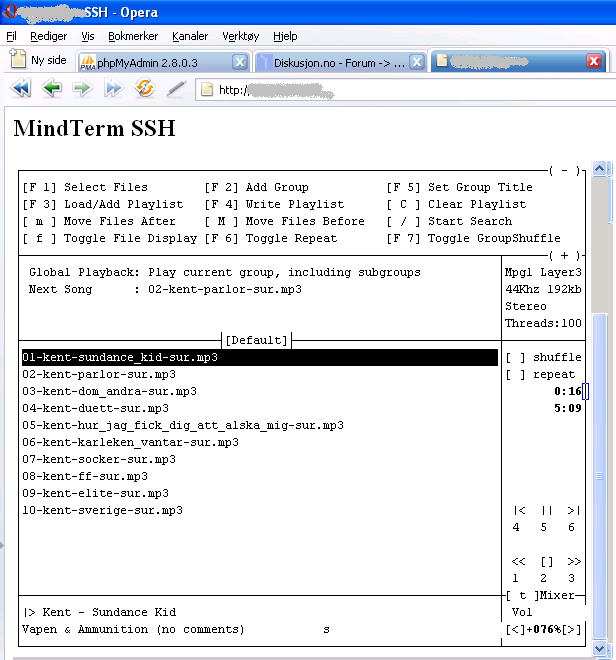Click the vertical scrollbar thumb
616x660 pixels.
600,476
